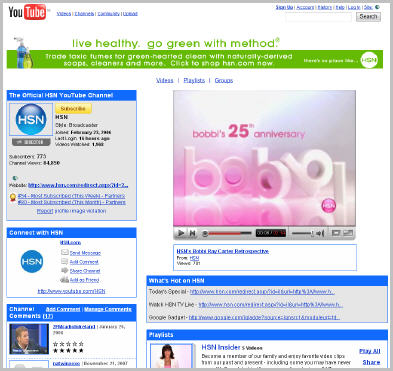Open HSN's Bobbi Ray Carter Retrospective link

[x=222, y=251]
